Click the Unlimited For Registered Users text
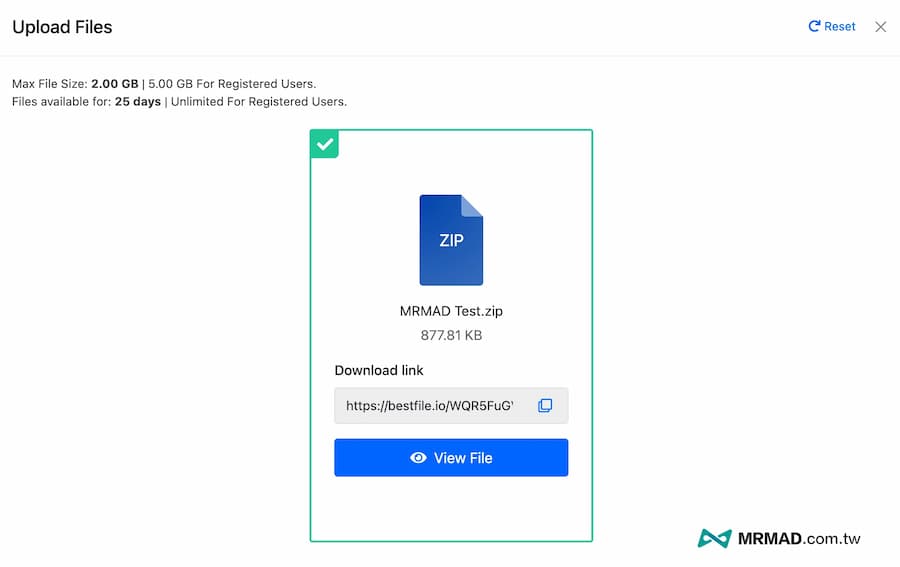The width and height of the screenshot is (900, 567). coord(259,102)
